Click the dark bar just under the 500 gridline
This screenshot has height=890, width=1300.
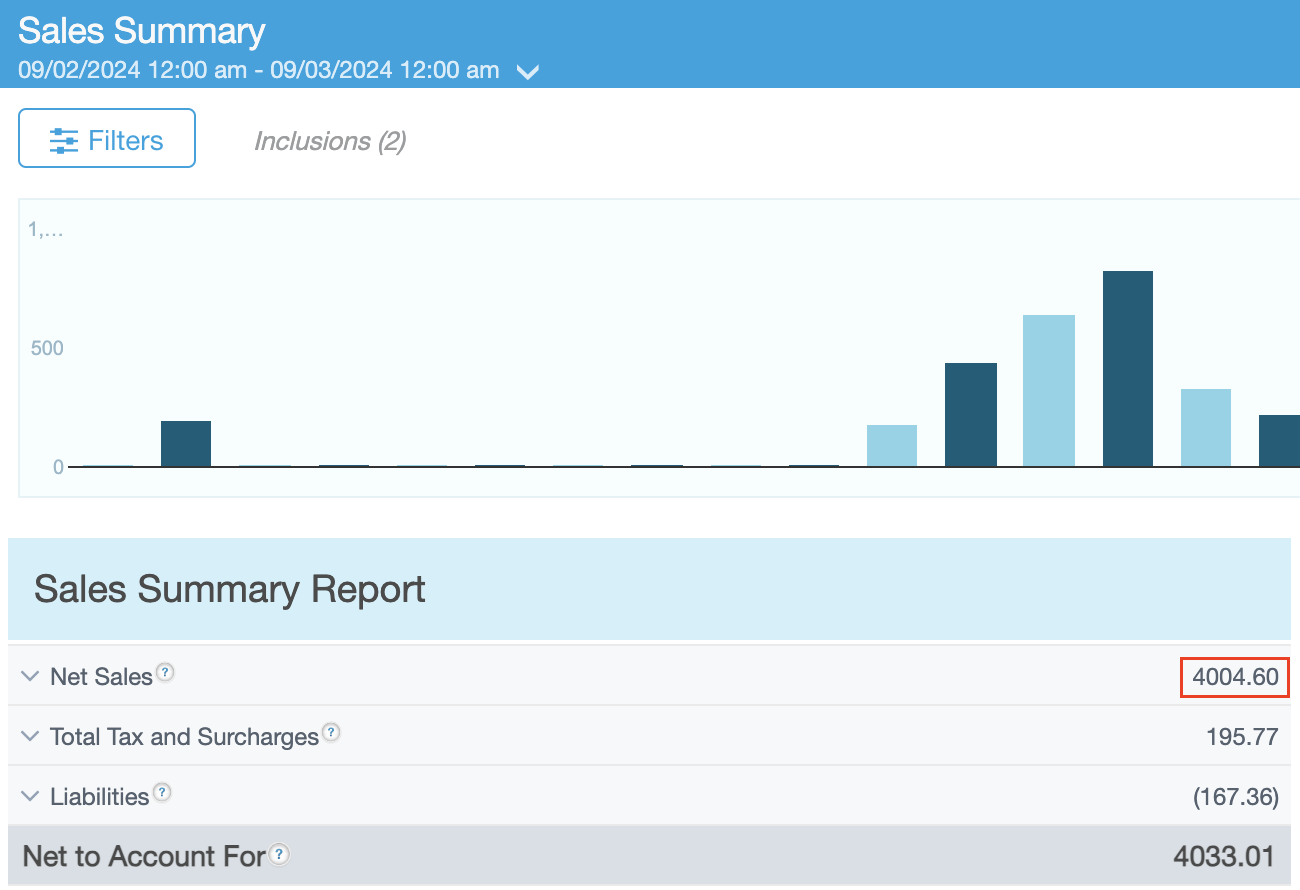[x=971, y=414]
